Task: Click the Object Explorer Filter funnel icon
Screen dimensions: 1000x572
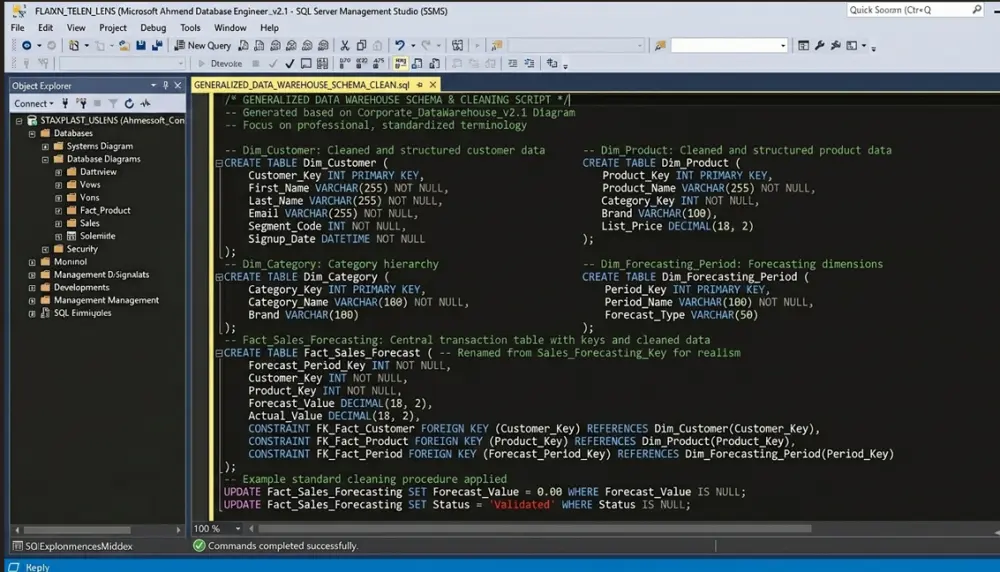Action: click(113, 103)
